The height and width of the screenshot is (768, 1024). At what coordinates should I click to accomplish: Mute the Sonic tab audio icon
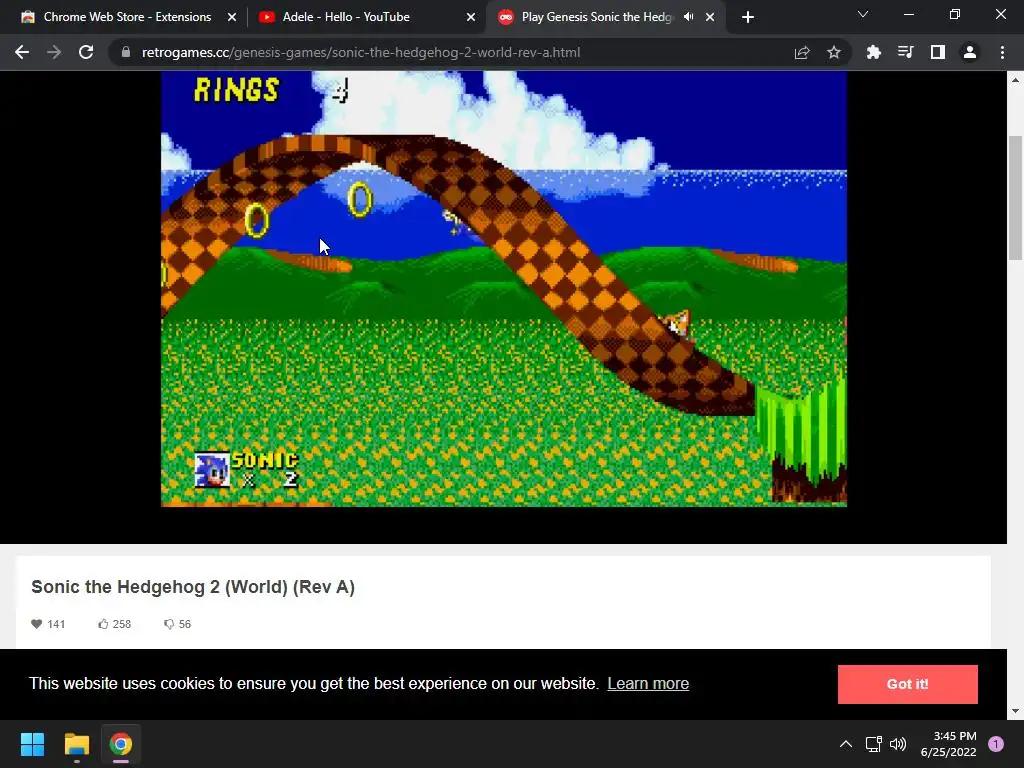pyautogui.click(x=688, y=17)
